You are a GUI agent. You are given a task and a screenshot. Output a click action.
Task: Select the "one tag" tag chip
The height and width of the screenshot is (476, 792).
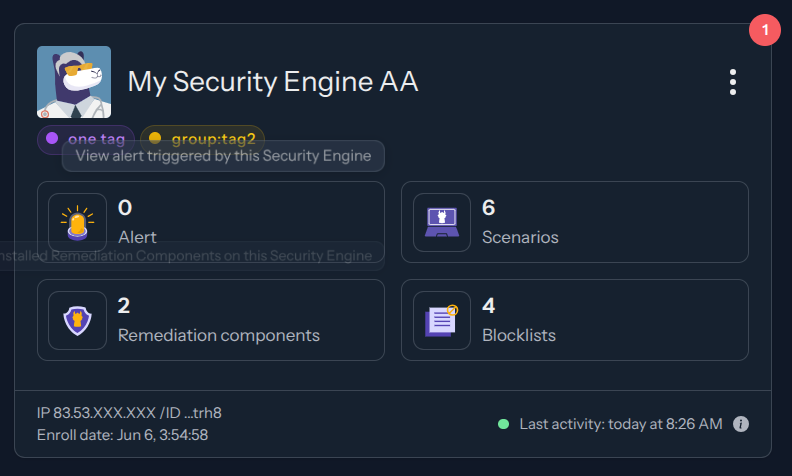tap(86, 139)
